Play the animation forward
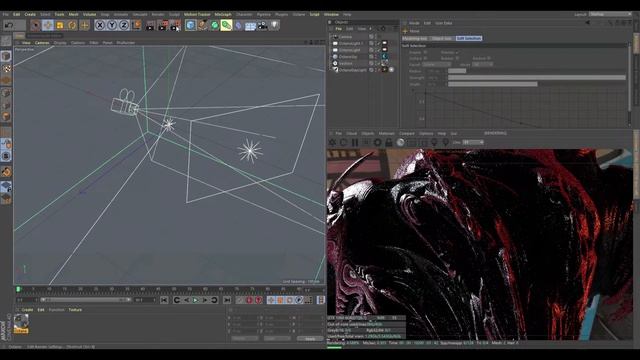This screenshot has height=360, width=640. pos(196,300)
